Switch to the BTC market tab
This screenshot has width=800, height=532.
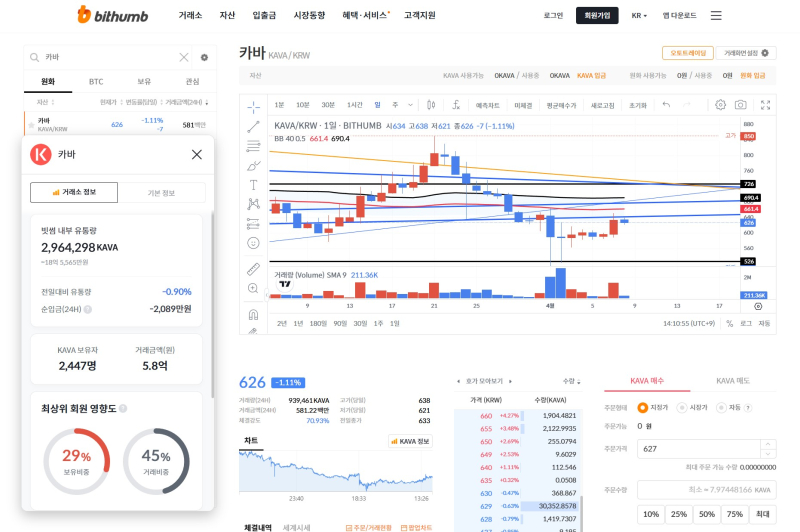tap(96, 82)
